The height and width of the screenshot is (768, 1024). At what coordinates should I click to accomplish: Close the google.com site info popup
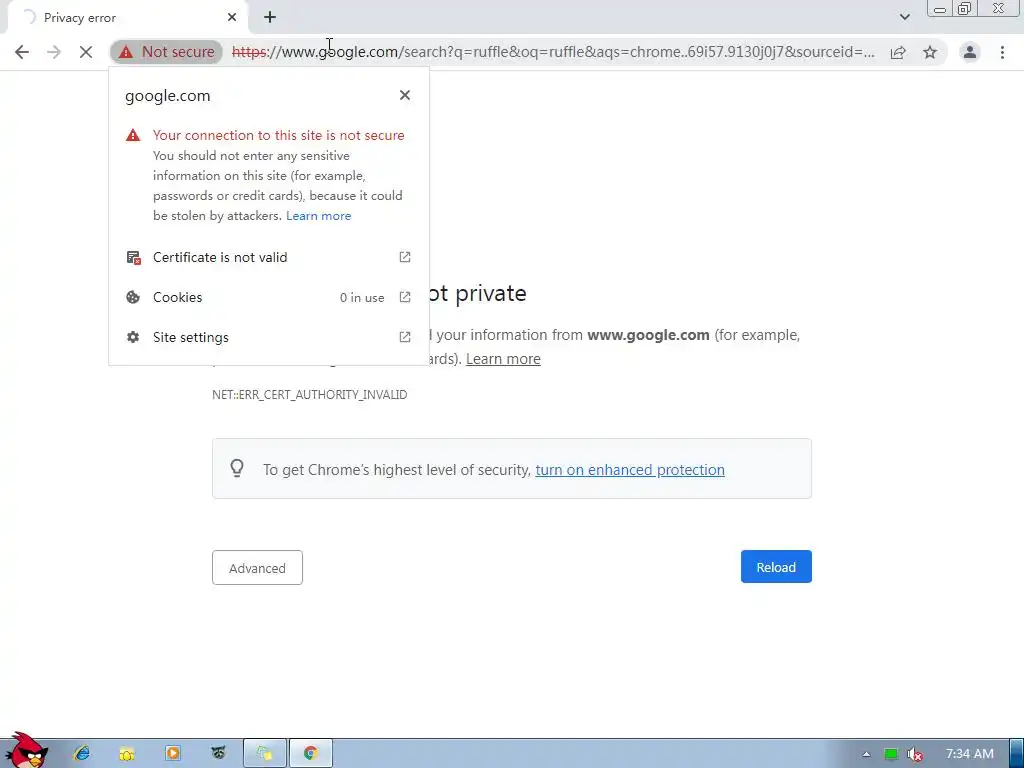pos(405,95)
